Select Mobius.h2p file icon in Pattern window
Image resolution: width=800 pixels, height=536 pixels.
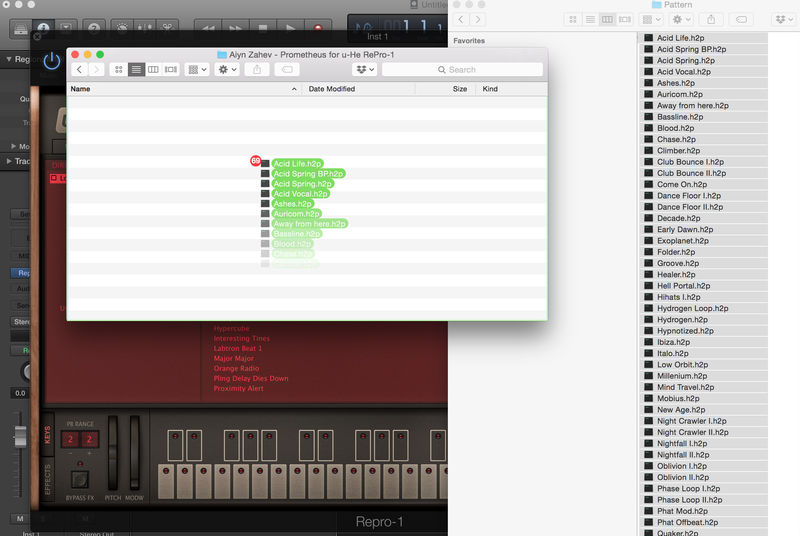[648, 398]
